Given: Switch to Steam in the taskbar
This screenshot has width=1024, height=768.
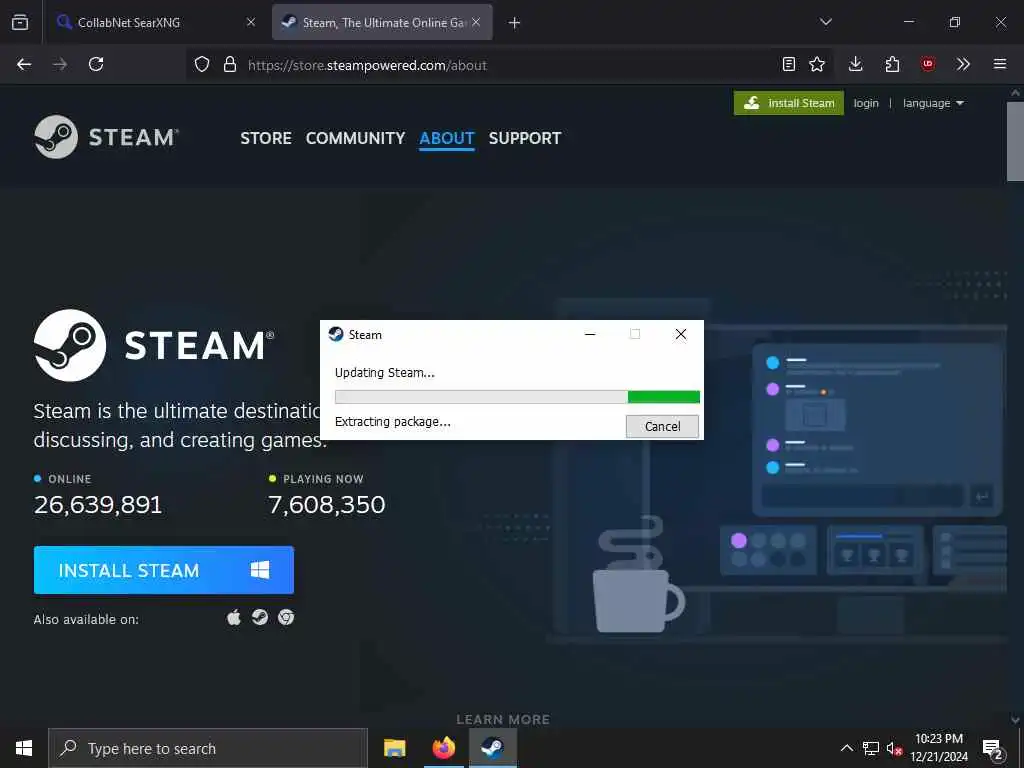Looking at the screenshot, I should (x=492, y=748).
